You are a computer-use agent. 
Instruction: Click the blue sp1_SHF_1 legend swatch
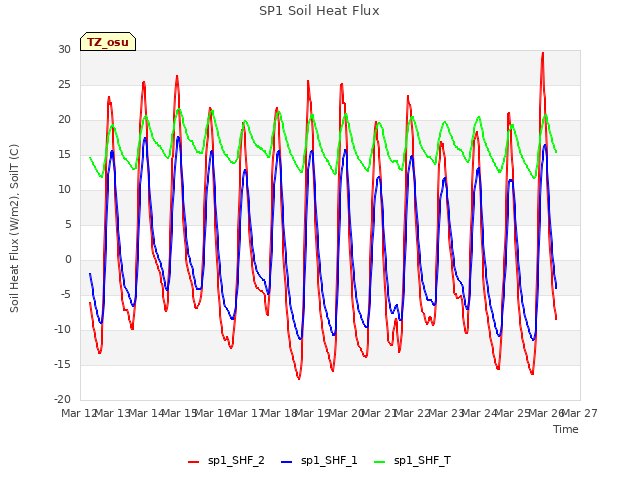pos(287,462)
